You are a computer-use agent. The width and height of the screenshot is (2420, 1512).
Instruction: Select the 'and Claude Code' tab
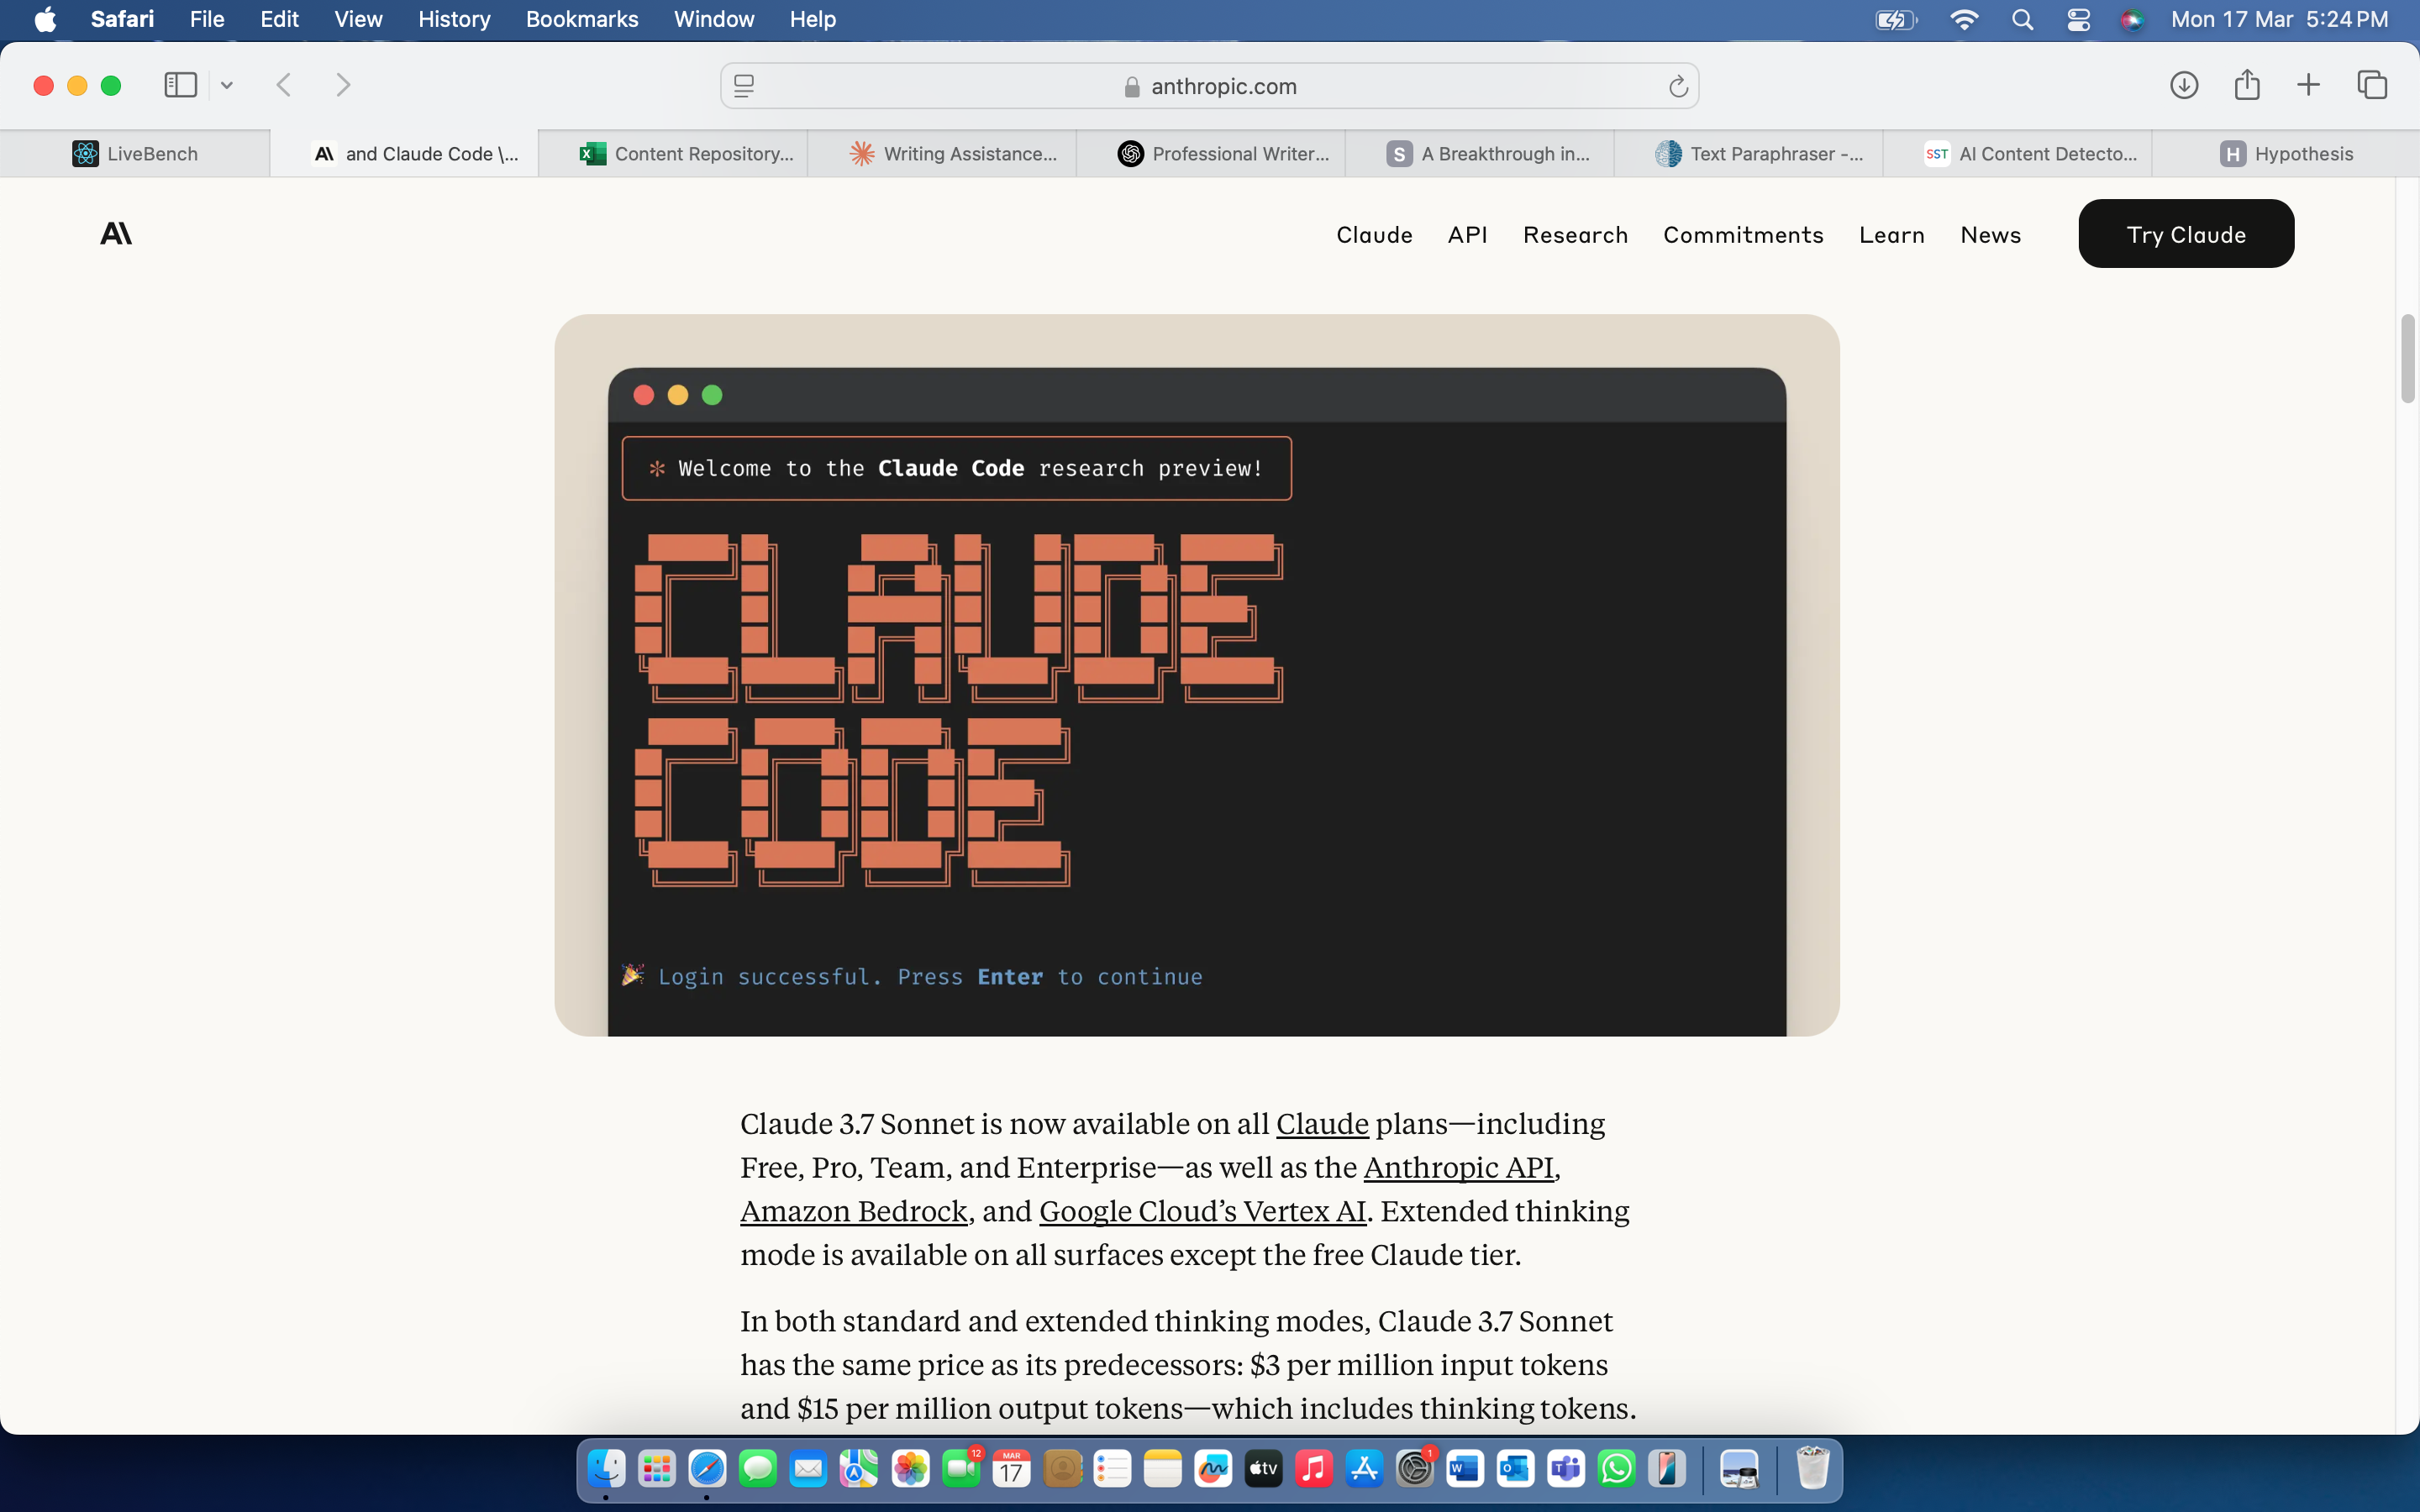(404, 153)
